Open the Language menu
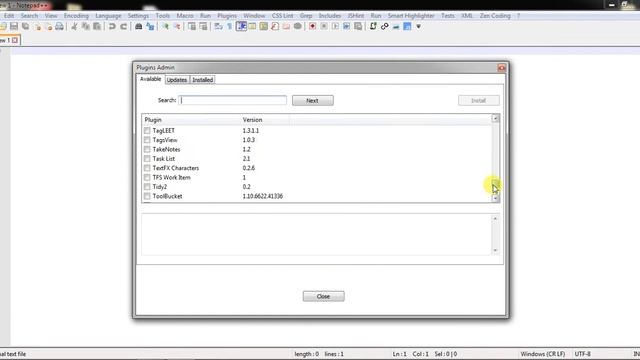Image resolution: width=640 pixels, height=360 pixels. (108, 16)
